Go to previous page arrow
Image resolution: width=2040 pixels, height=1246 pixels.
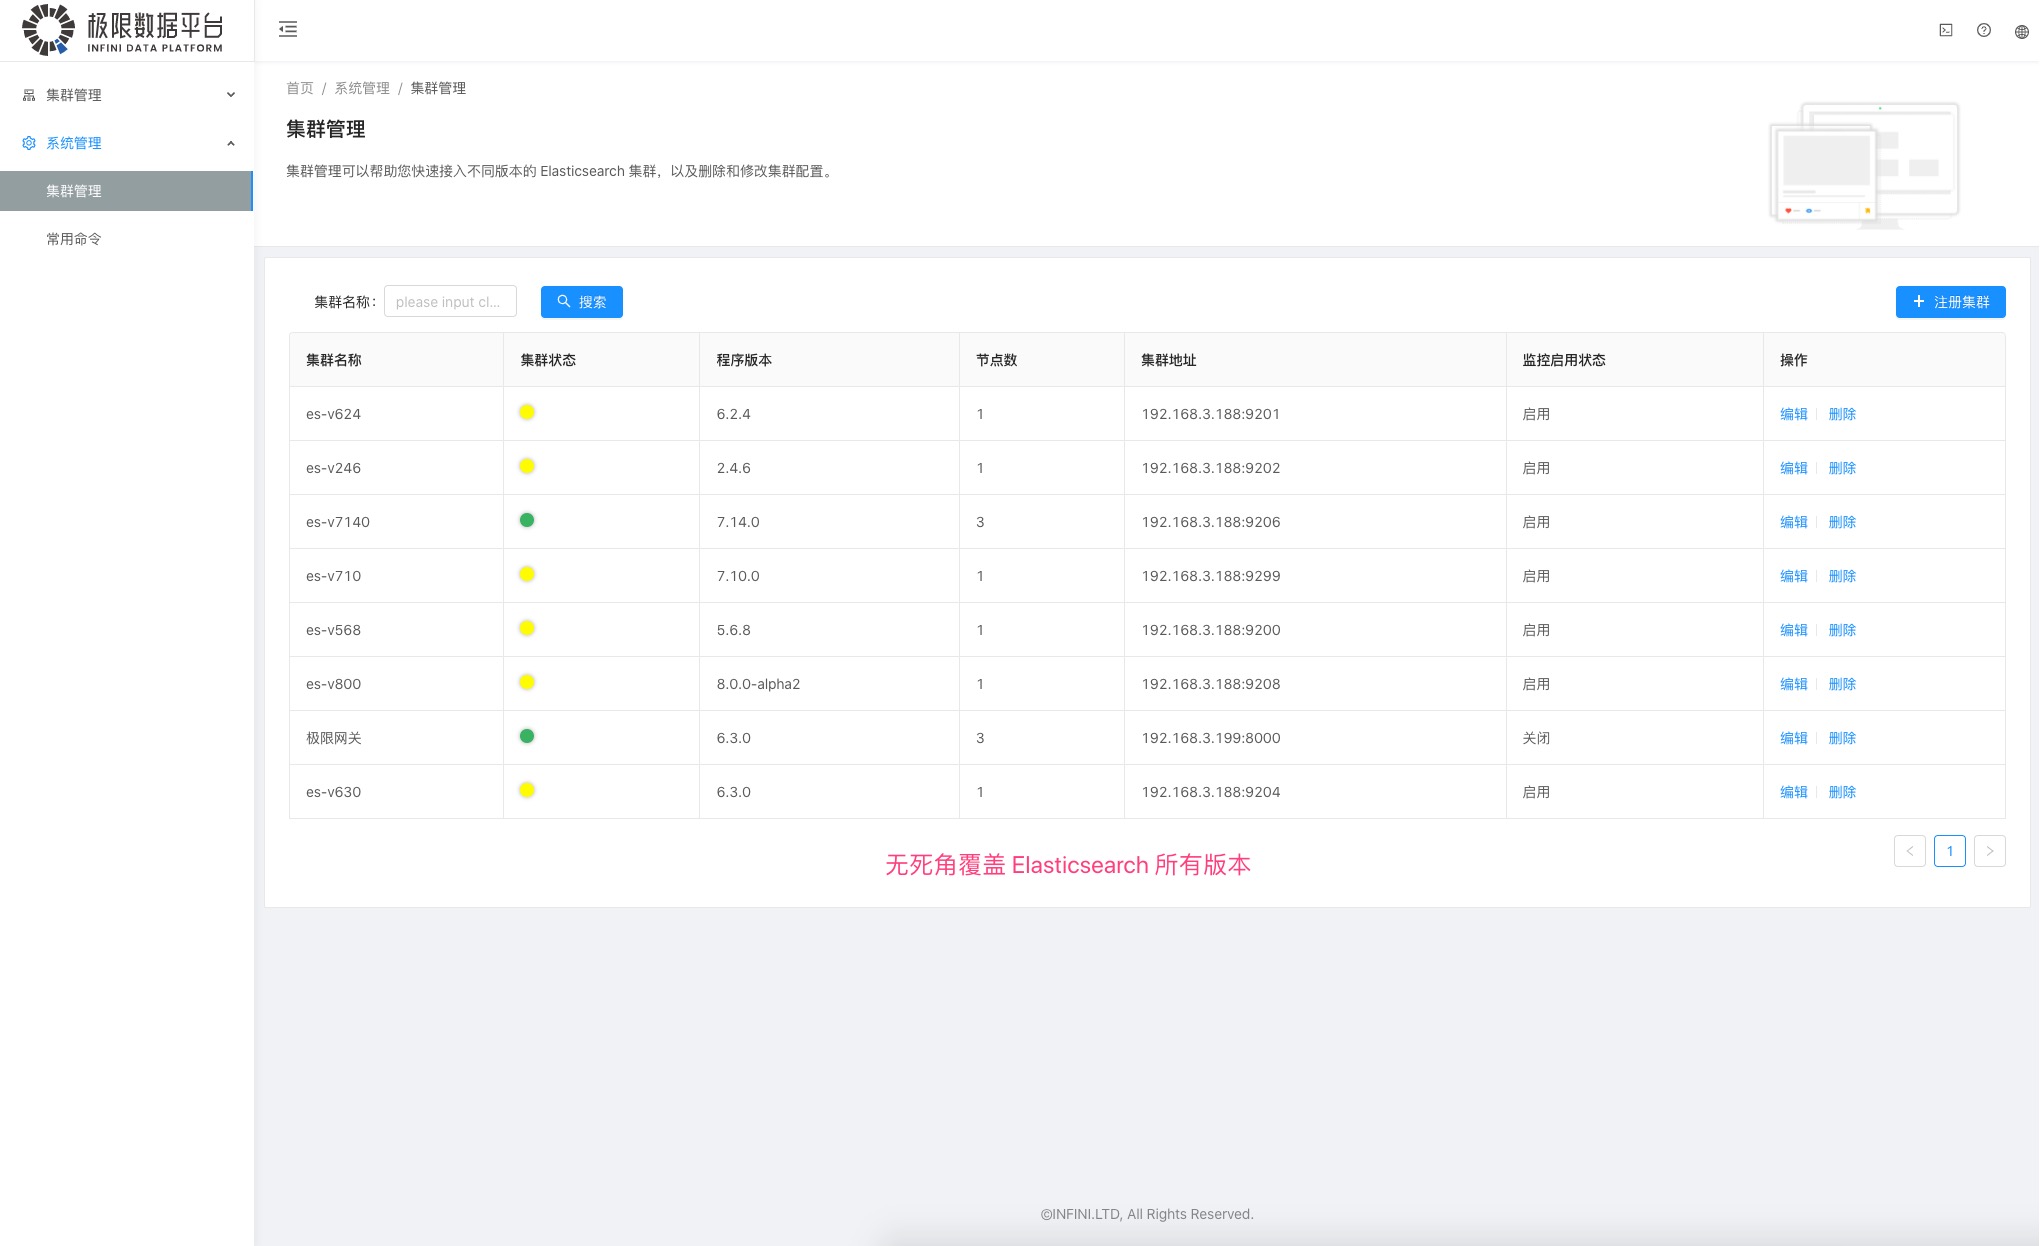1910,851
